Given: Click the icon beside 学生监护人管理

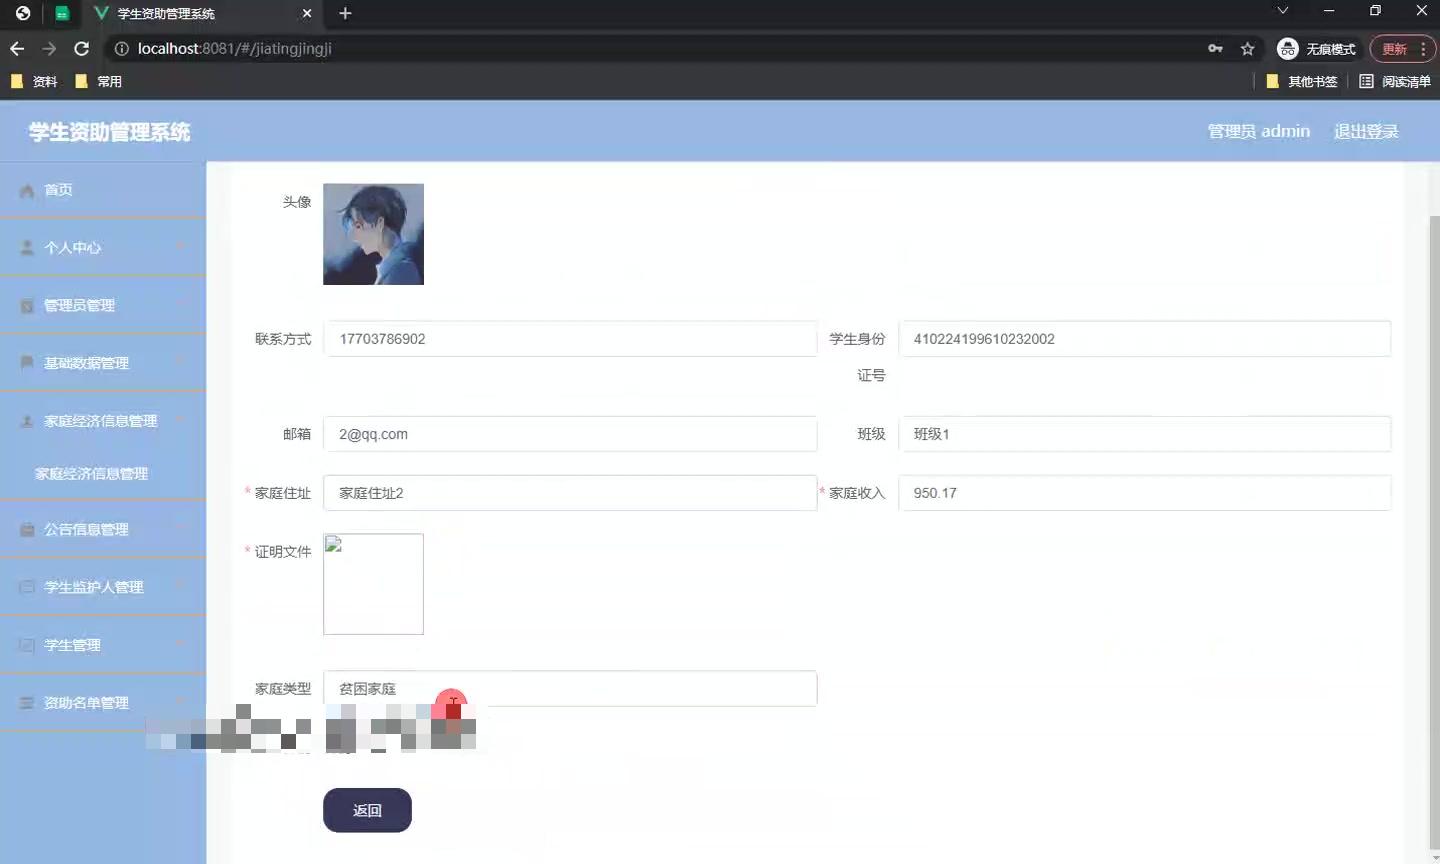Looking at the screenshot, I should coord(27,587).
